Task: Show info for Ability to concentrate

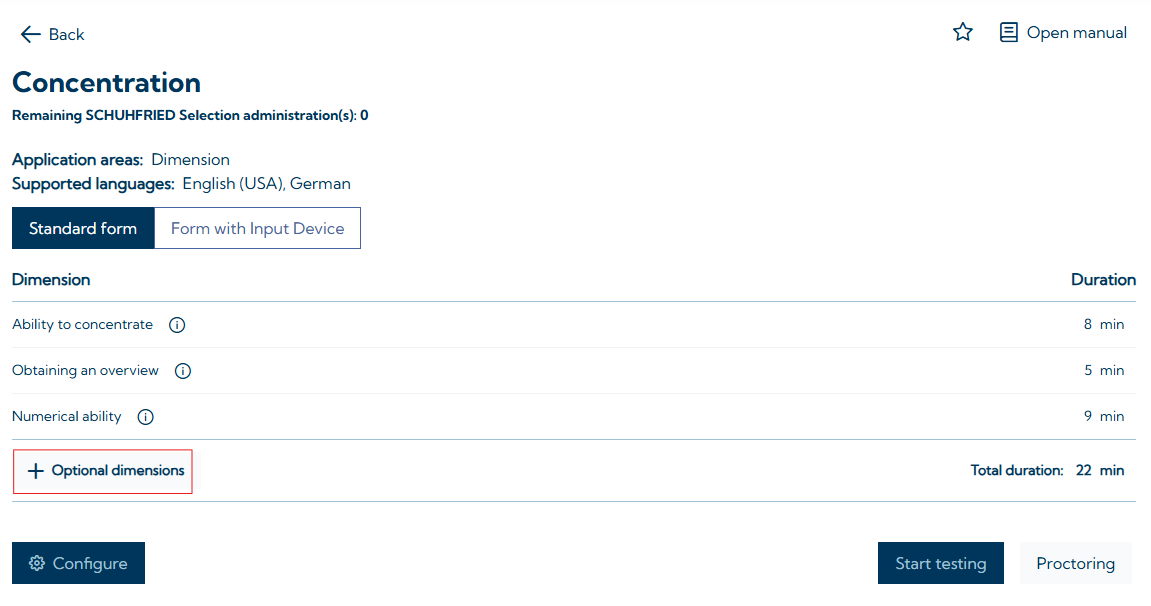Action: click(x=177, y=325)
